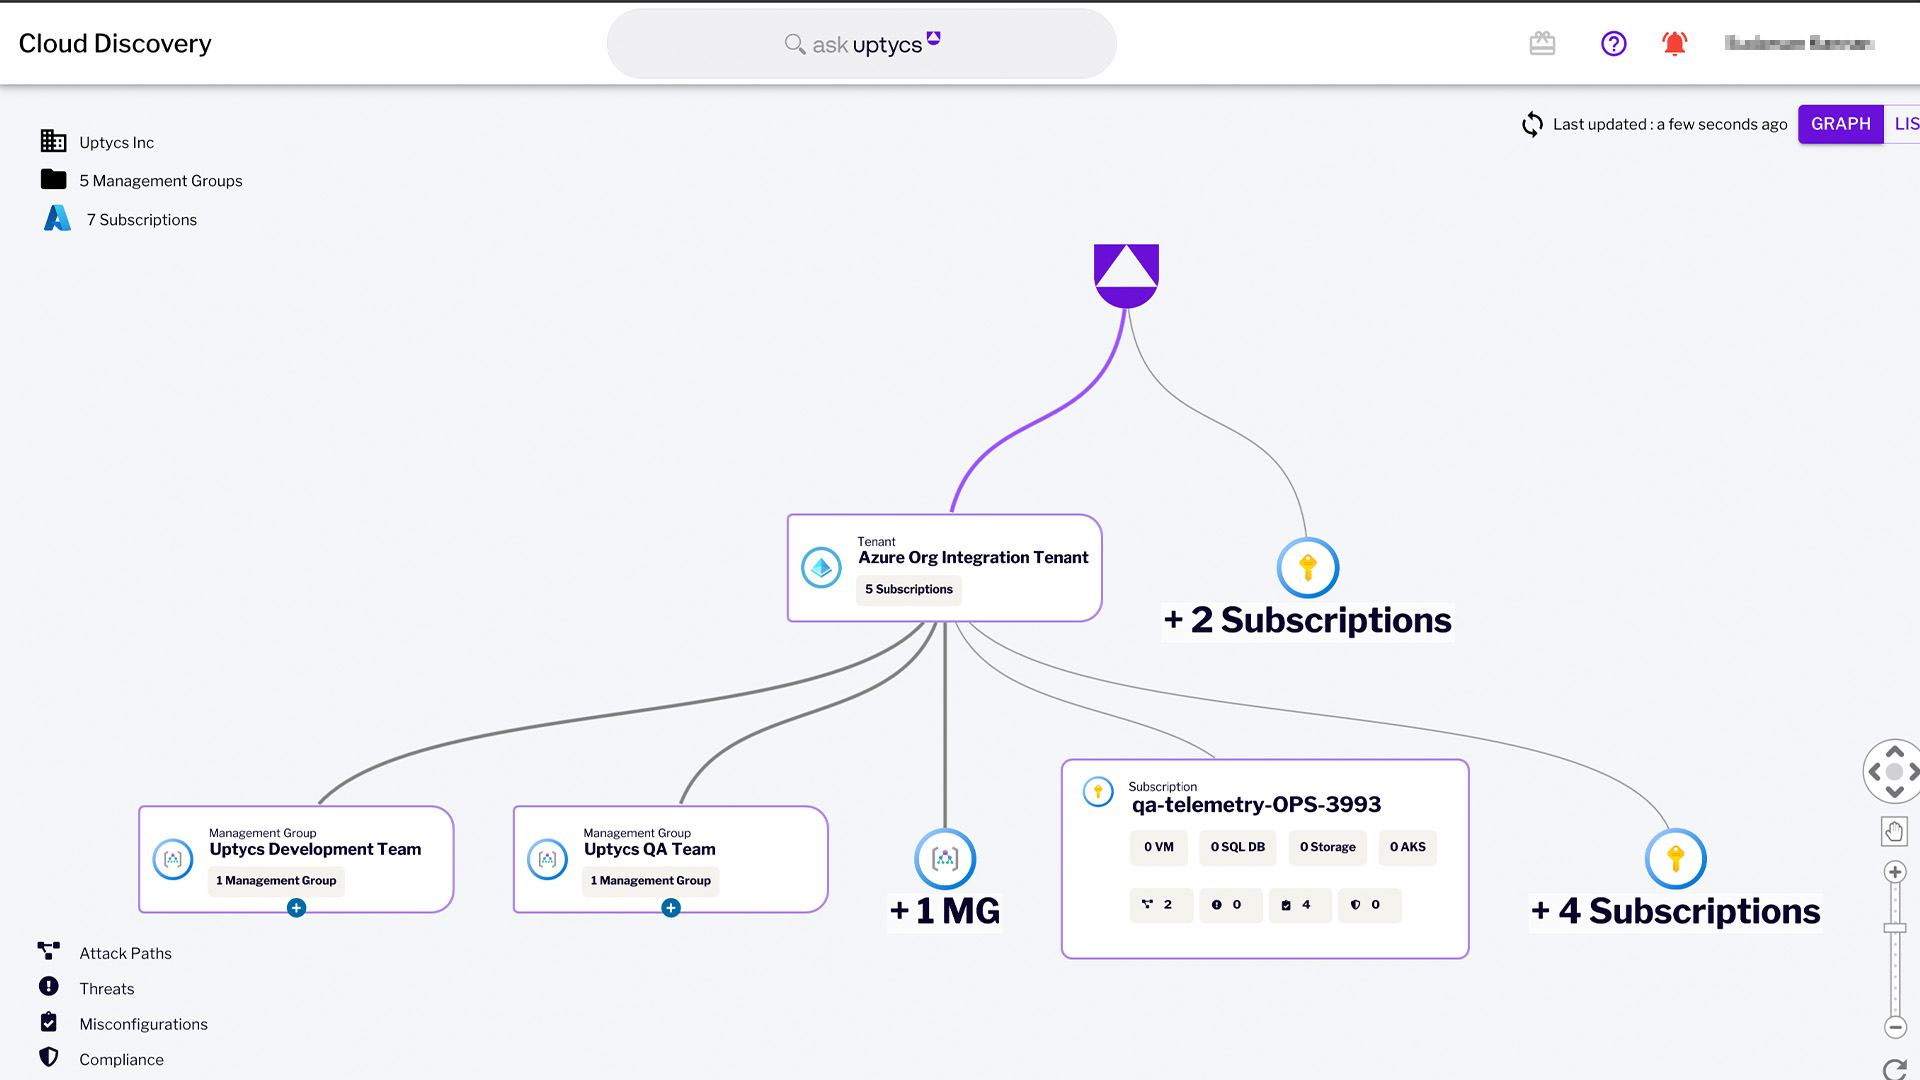The height and width of the screenshot is (1080, 1920).
Task: Click the Misconfigurations sidebar icon
Action: click(49, 1022)
